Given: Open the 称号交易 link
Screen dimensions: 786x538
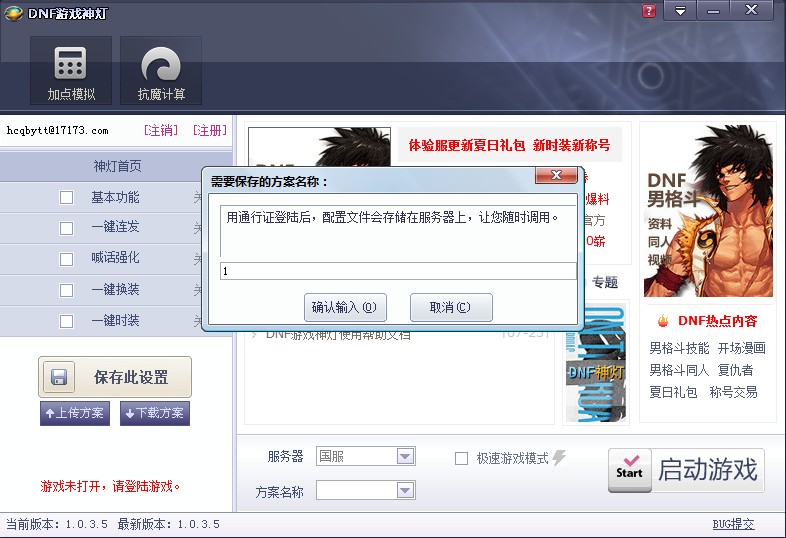Looking at the screenshot, I should click(733, 392).
